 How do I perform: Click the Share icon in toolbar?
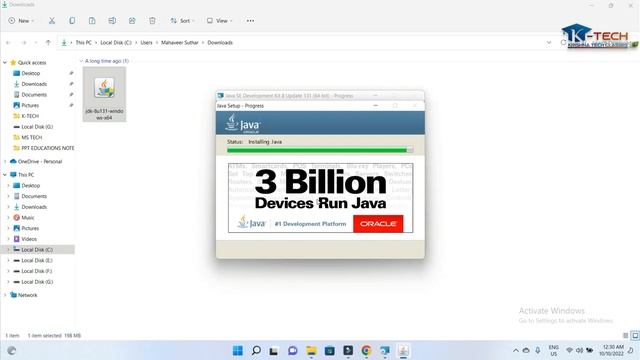coord(132,20)
